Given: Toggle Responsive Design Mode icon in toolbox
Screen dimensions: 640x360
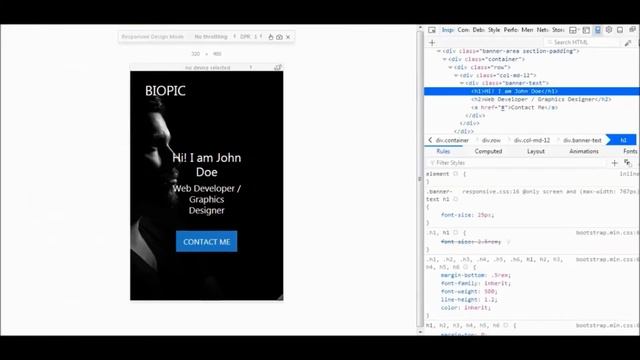Looking at the screenshot, I should [598, 30].
